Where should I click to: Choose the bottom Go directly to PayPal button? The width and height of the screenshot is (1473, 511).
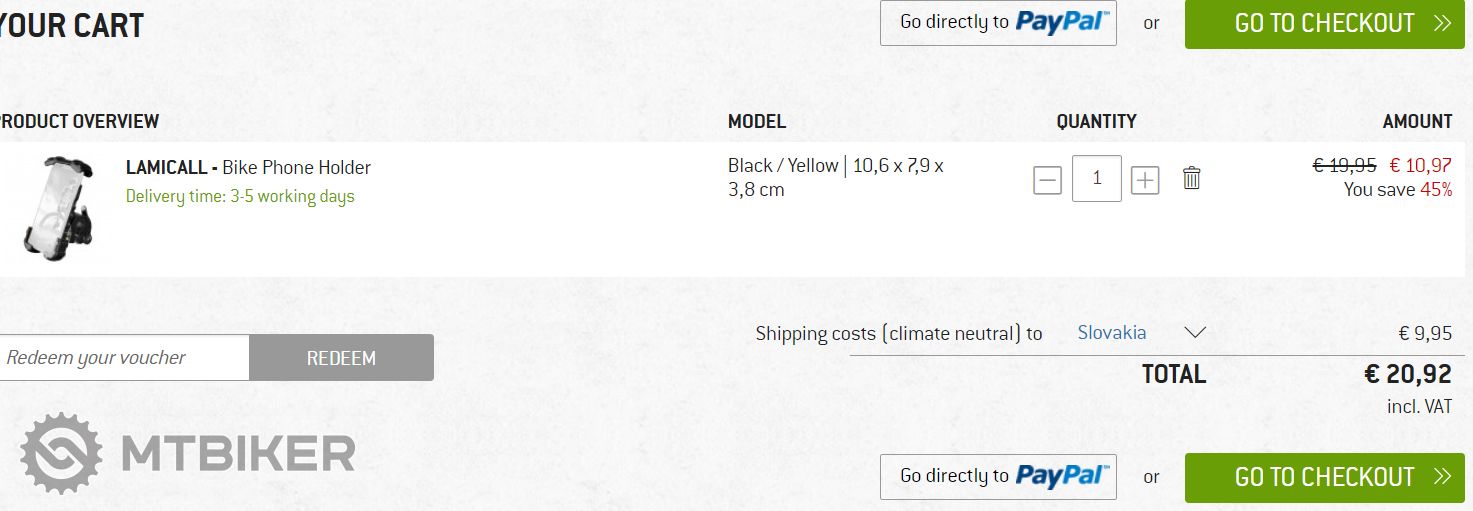pyautogui.click(x=997, y=476)
